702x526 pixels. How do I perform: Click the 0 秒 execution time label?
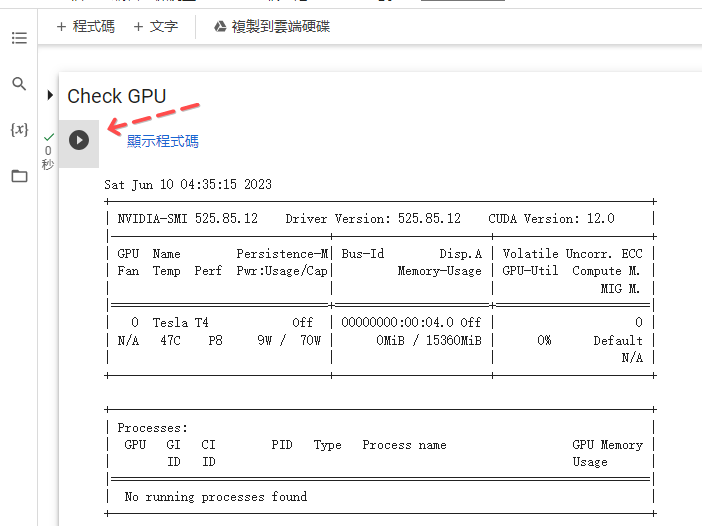48,157
